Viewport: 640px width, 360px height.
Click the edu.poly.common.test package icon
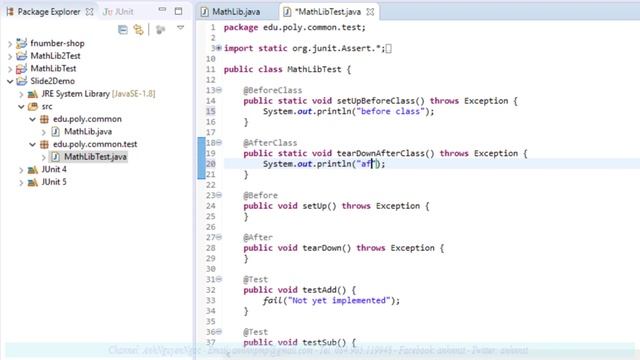44,144
